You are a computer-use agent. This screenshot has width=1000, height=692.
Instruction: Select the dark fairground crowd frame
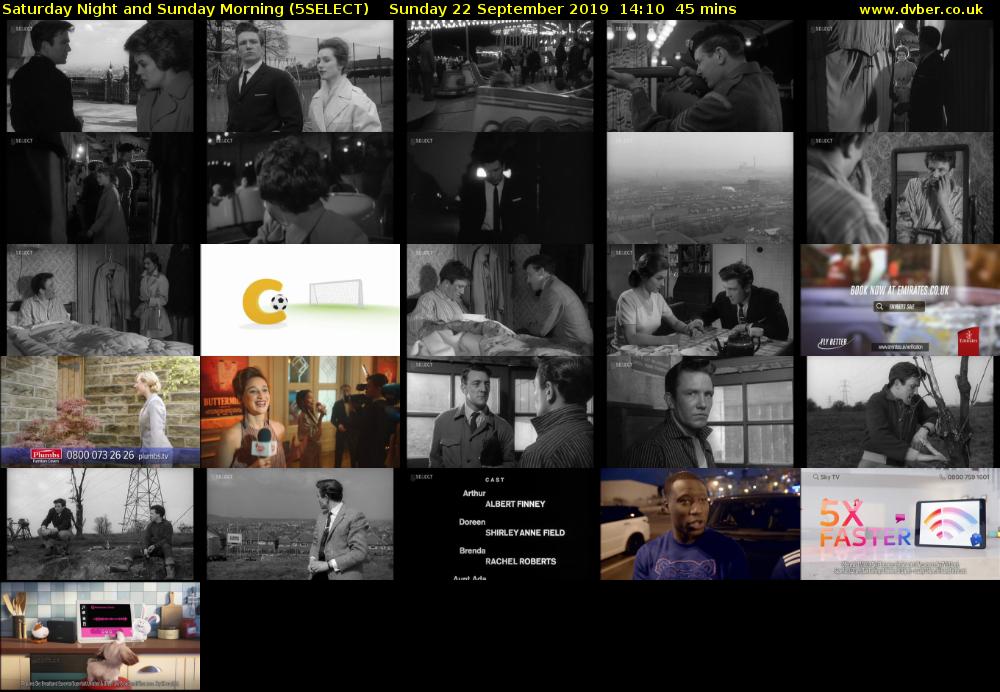(100, 188)
